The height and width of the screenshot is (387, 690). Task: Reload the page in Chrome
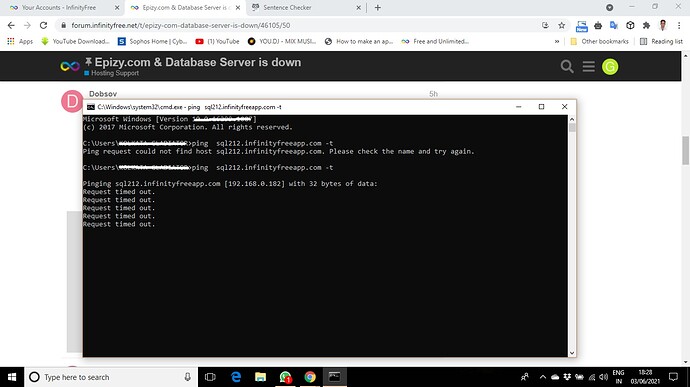pos(43,26)
